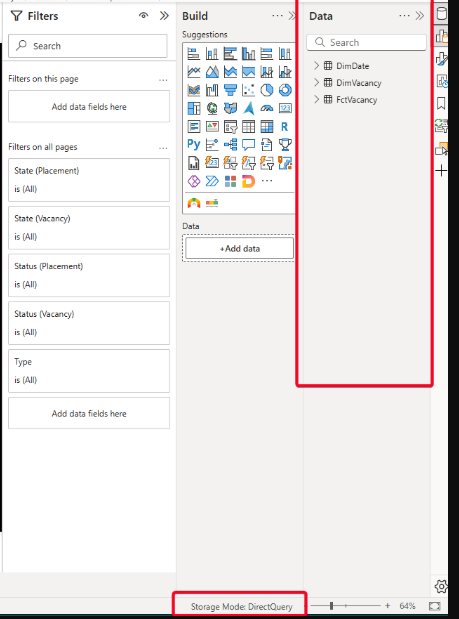The image size is (459, 619).
Task: Collapse the Build pane
Action: tap(292, 16)
